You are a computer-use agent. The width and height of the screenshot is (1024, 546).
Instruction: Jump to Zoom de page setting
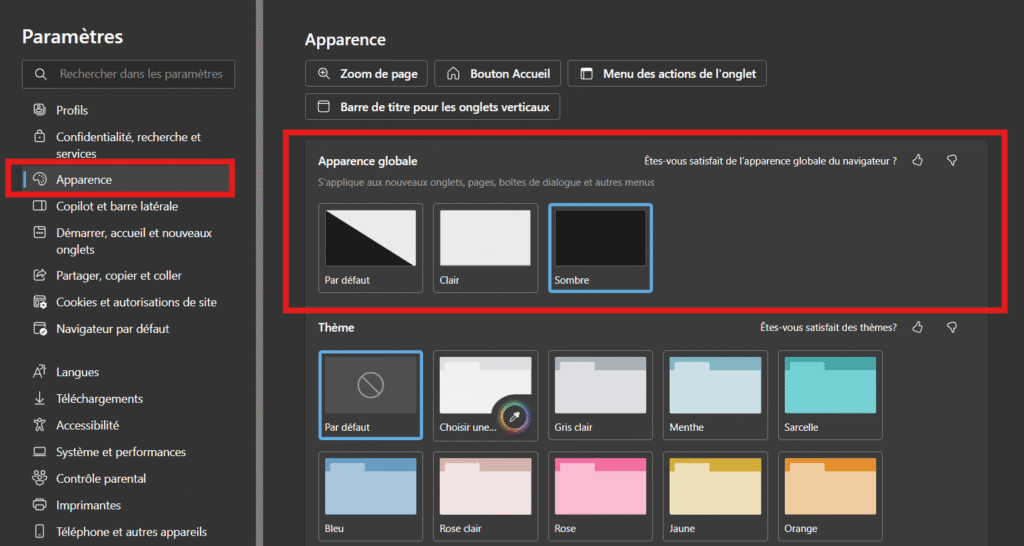[x=366, y=74]
